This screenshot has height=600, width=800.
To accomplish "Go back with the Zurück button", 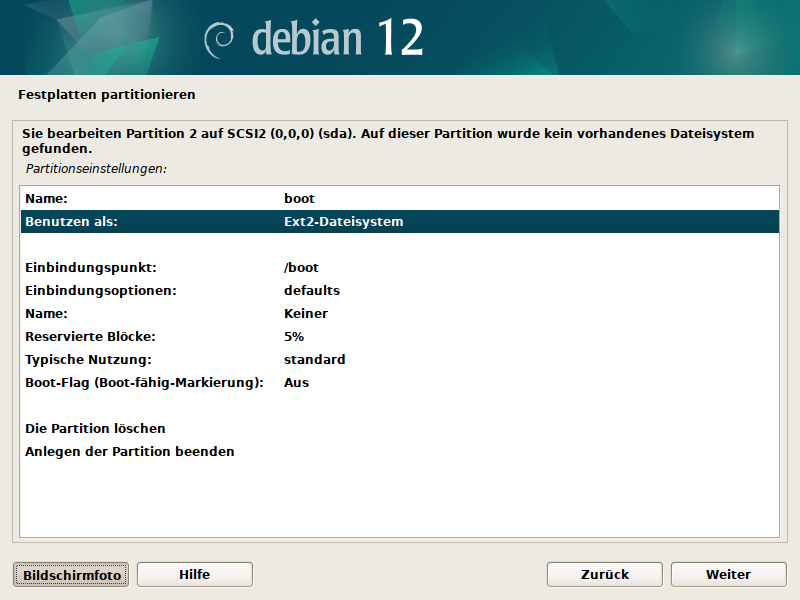I will coord(604,574).
